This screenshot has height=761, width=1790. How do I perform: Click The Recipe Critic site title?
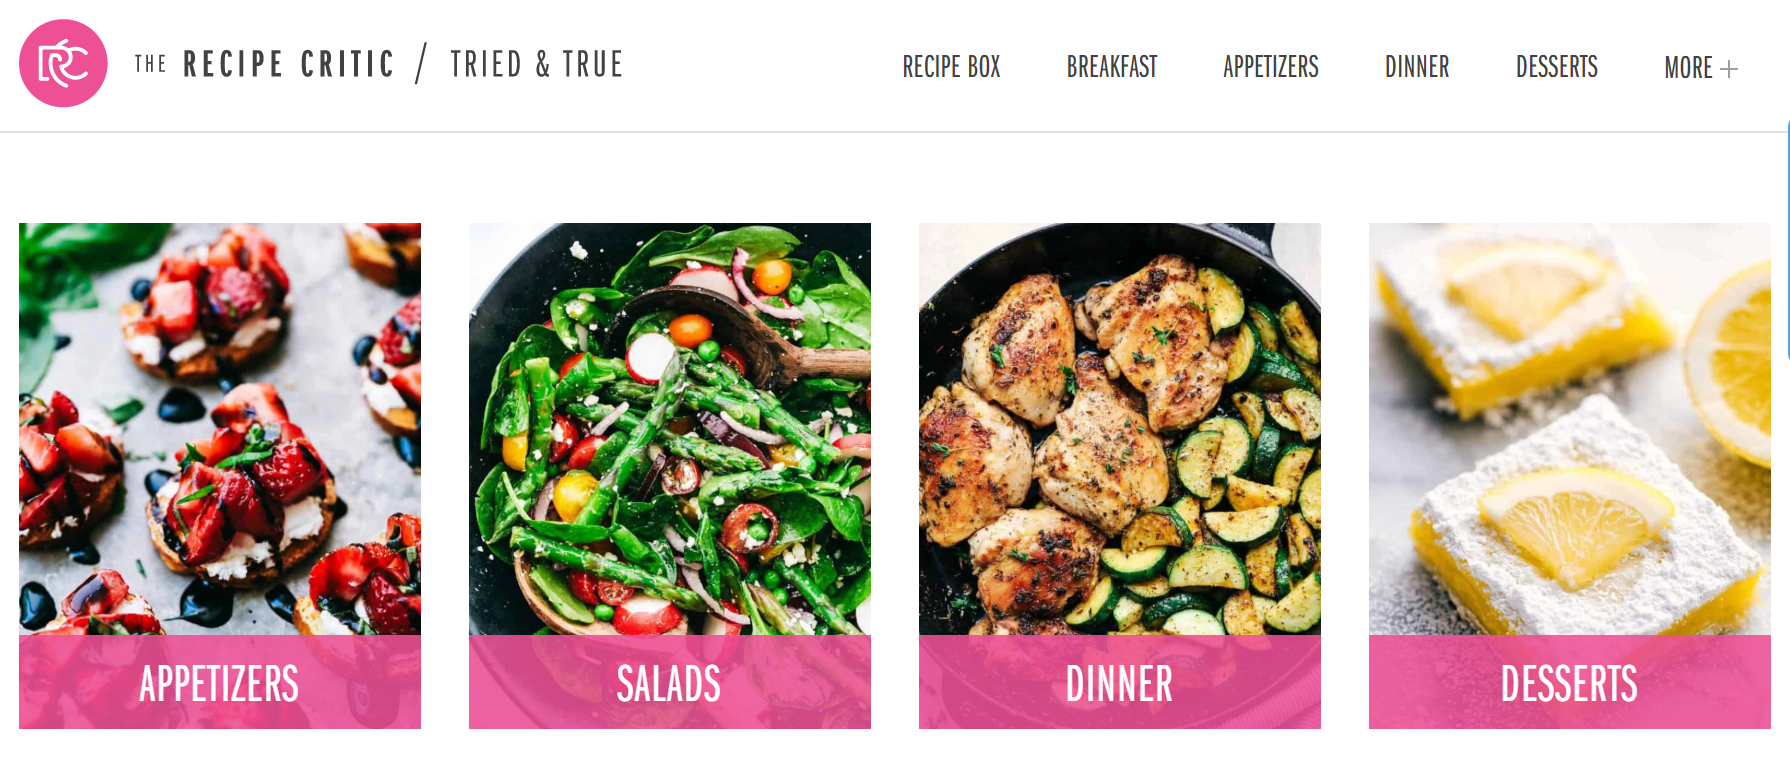(265, 64)
